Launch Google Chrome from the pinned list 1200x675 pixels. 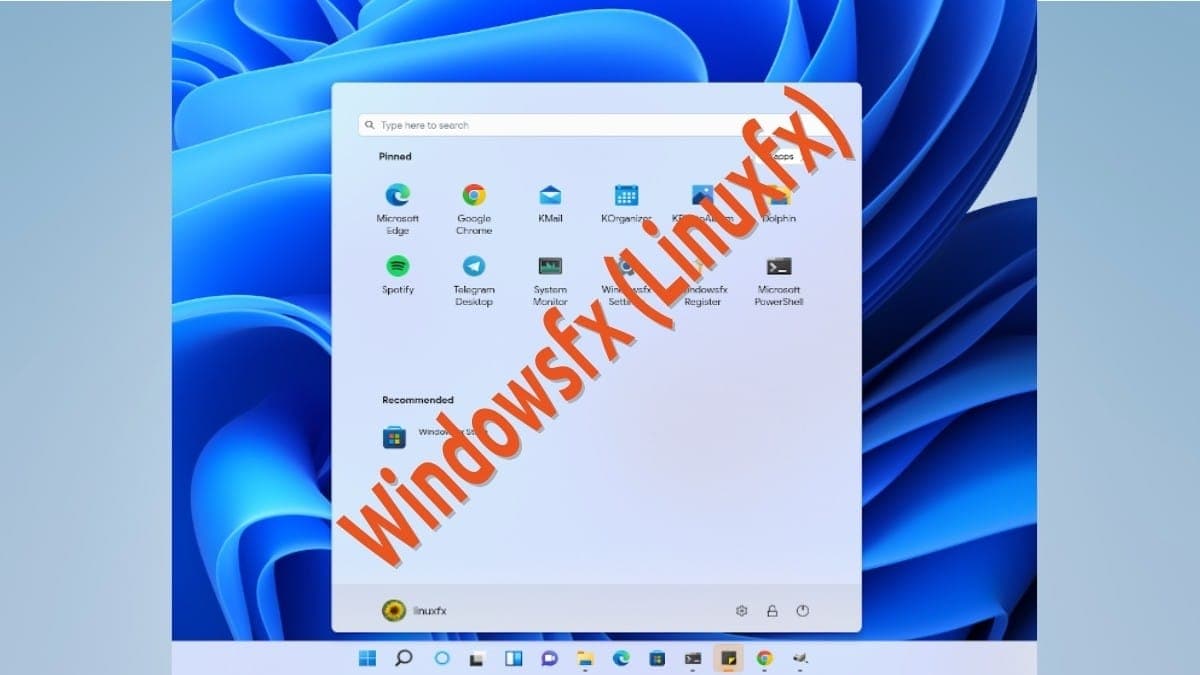point(474,195)
